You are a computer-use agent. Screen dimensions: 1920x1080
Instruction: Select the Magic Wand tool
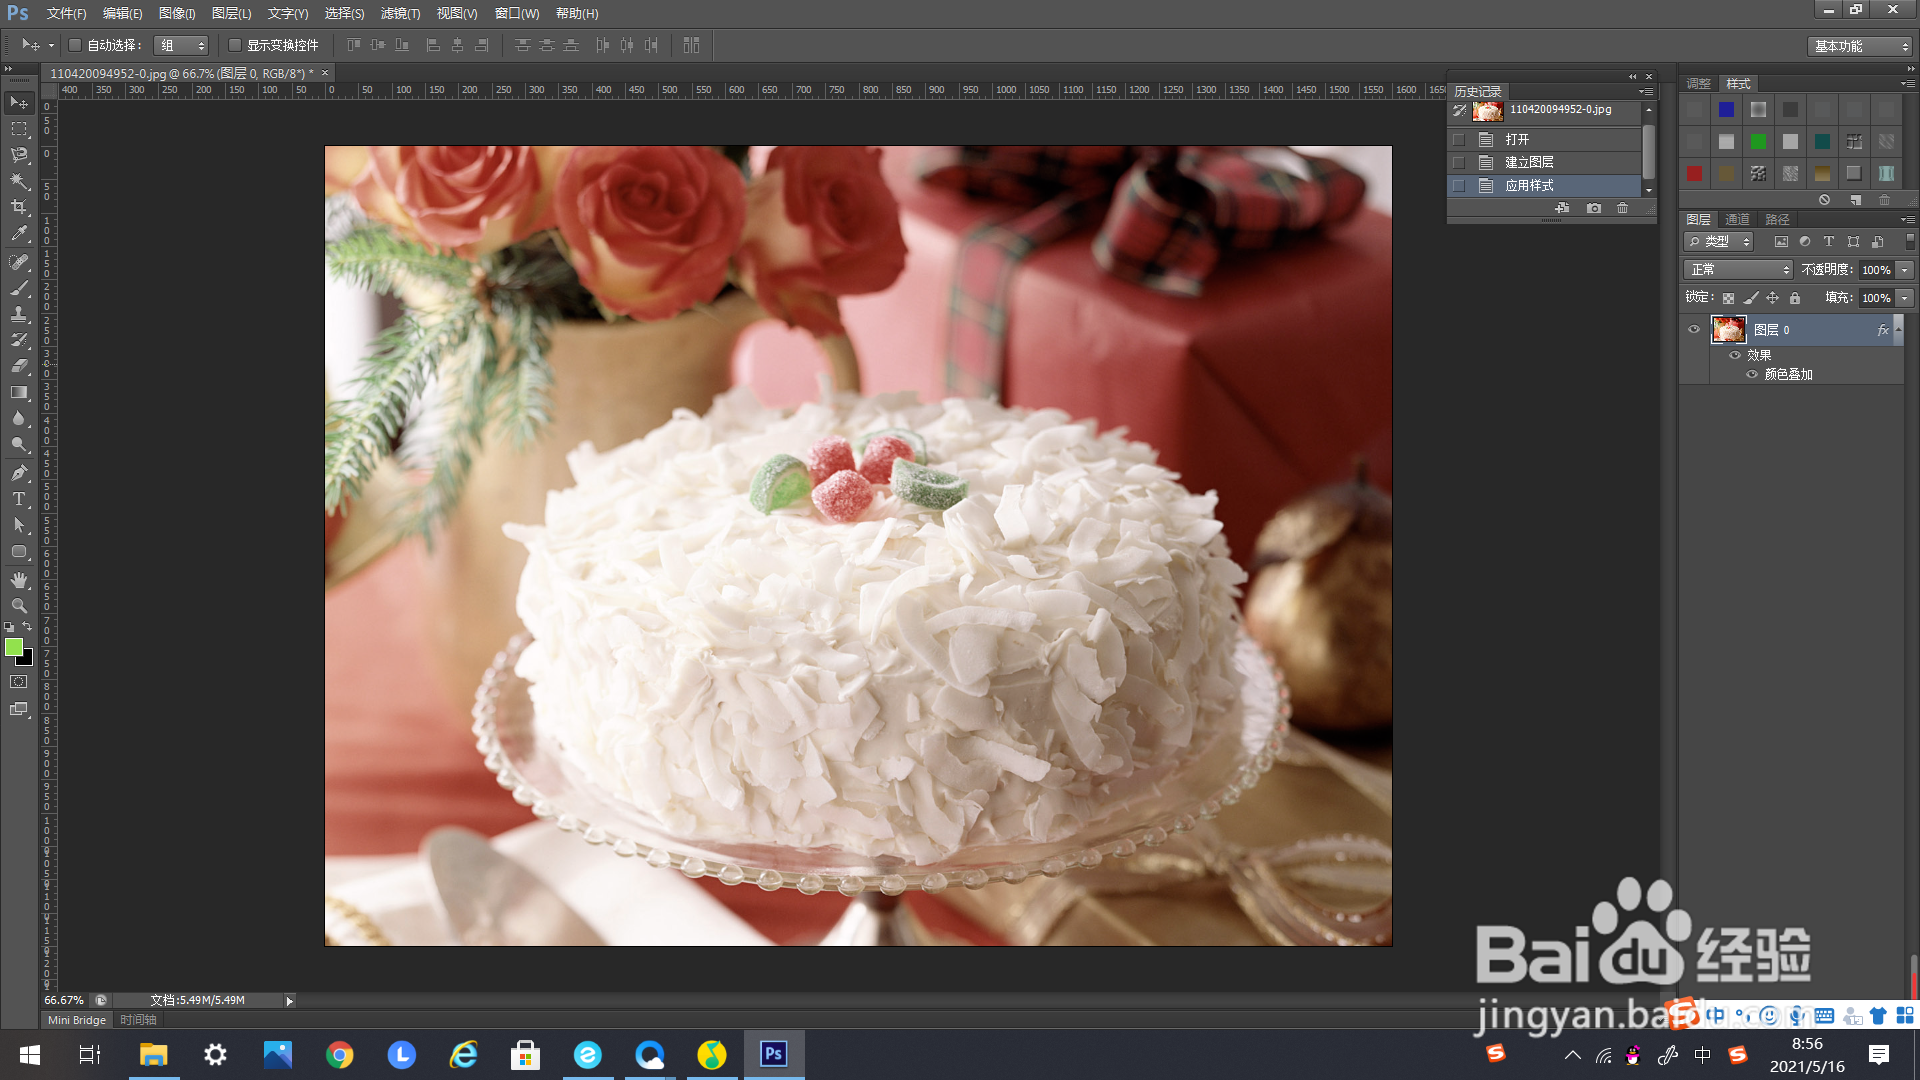point(19,181)
